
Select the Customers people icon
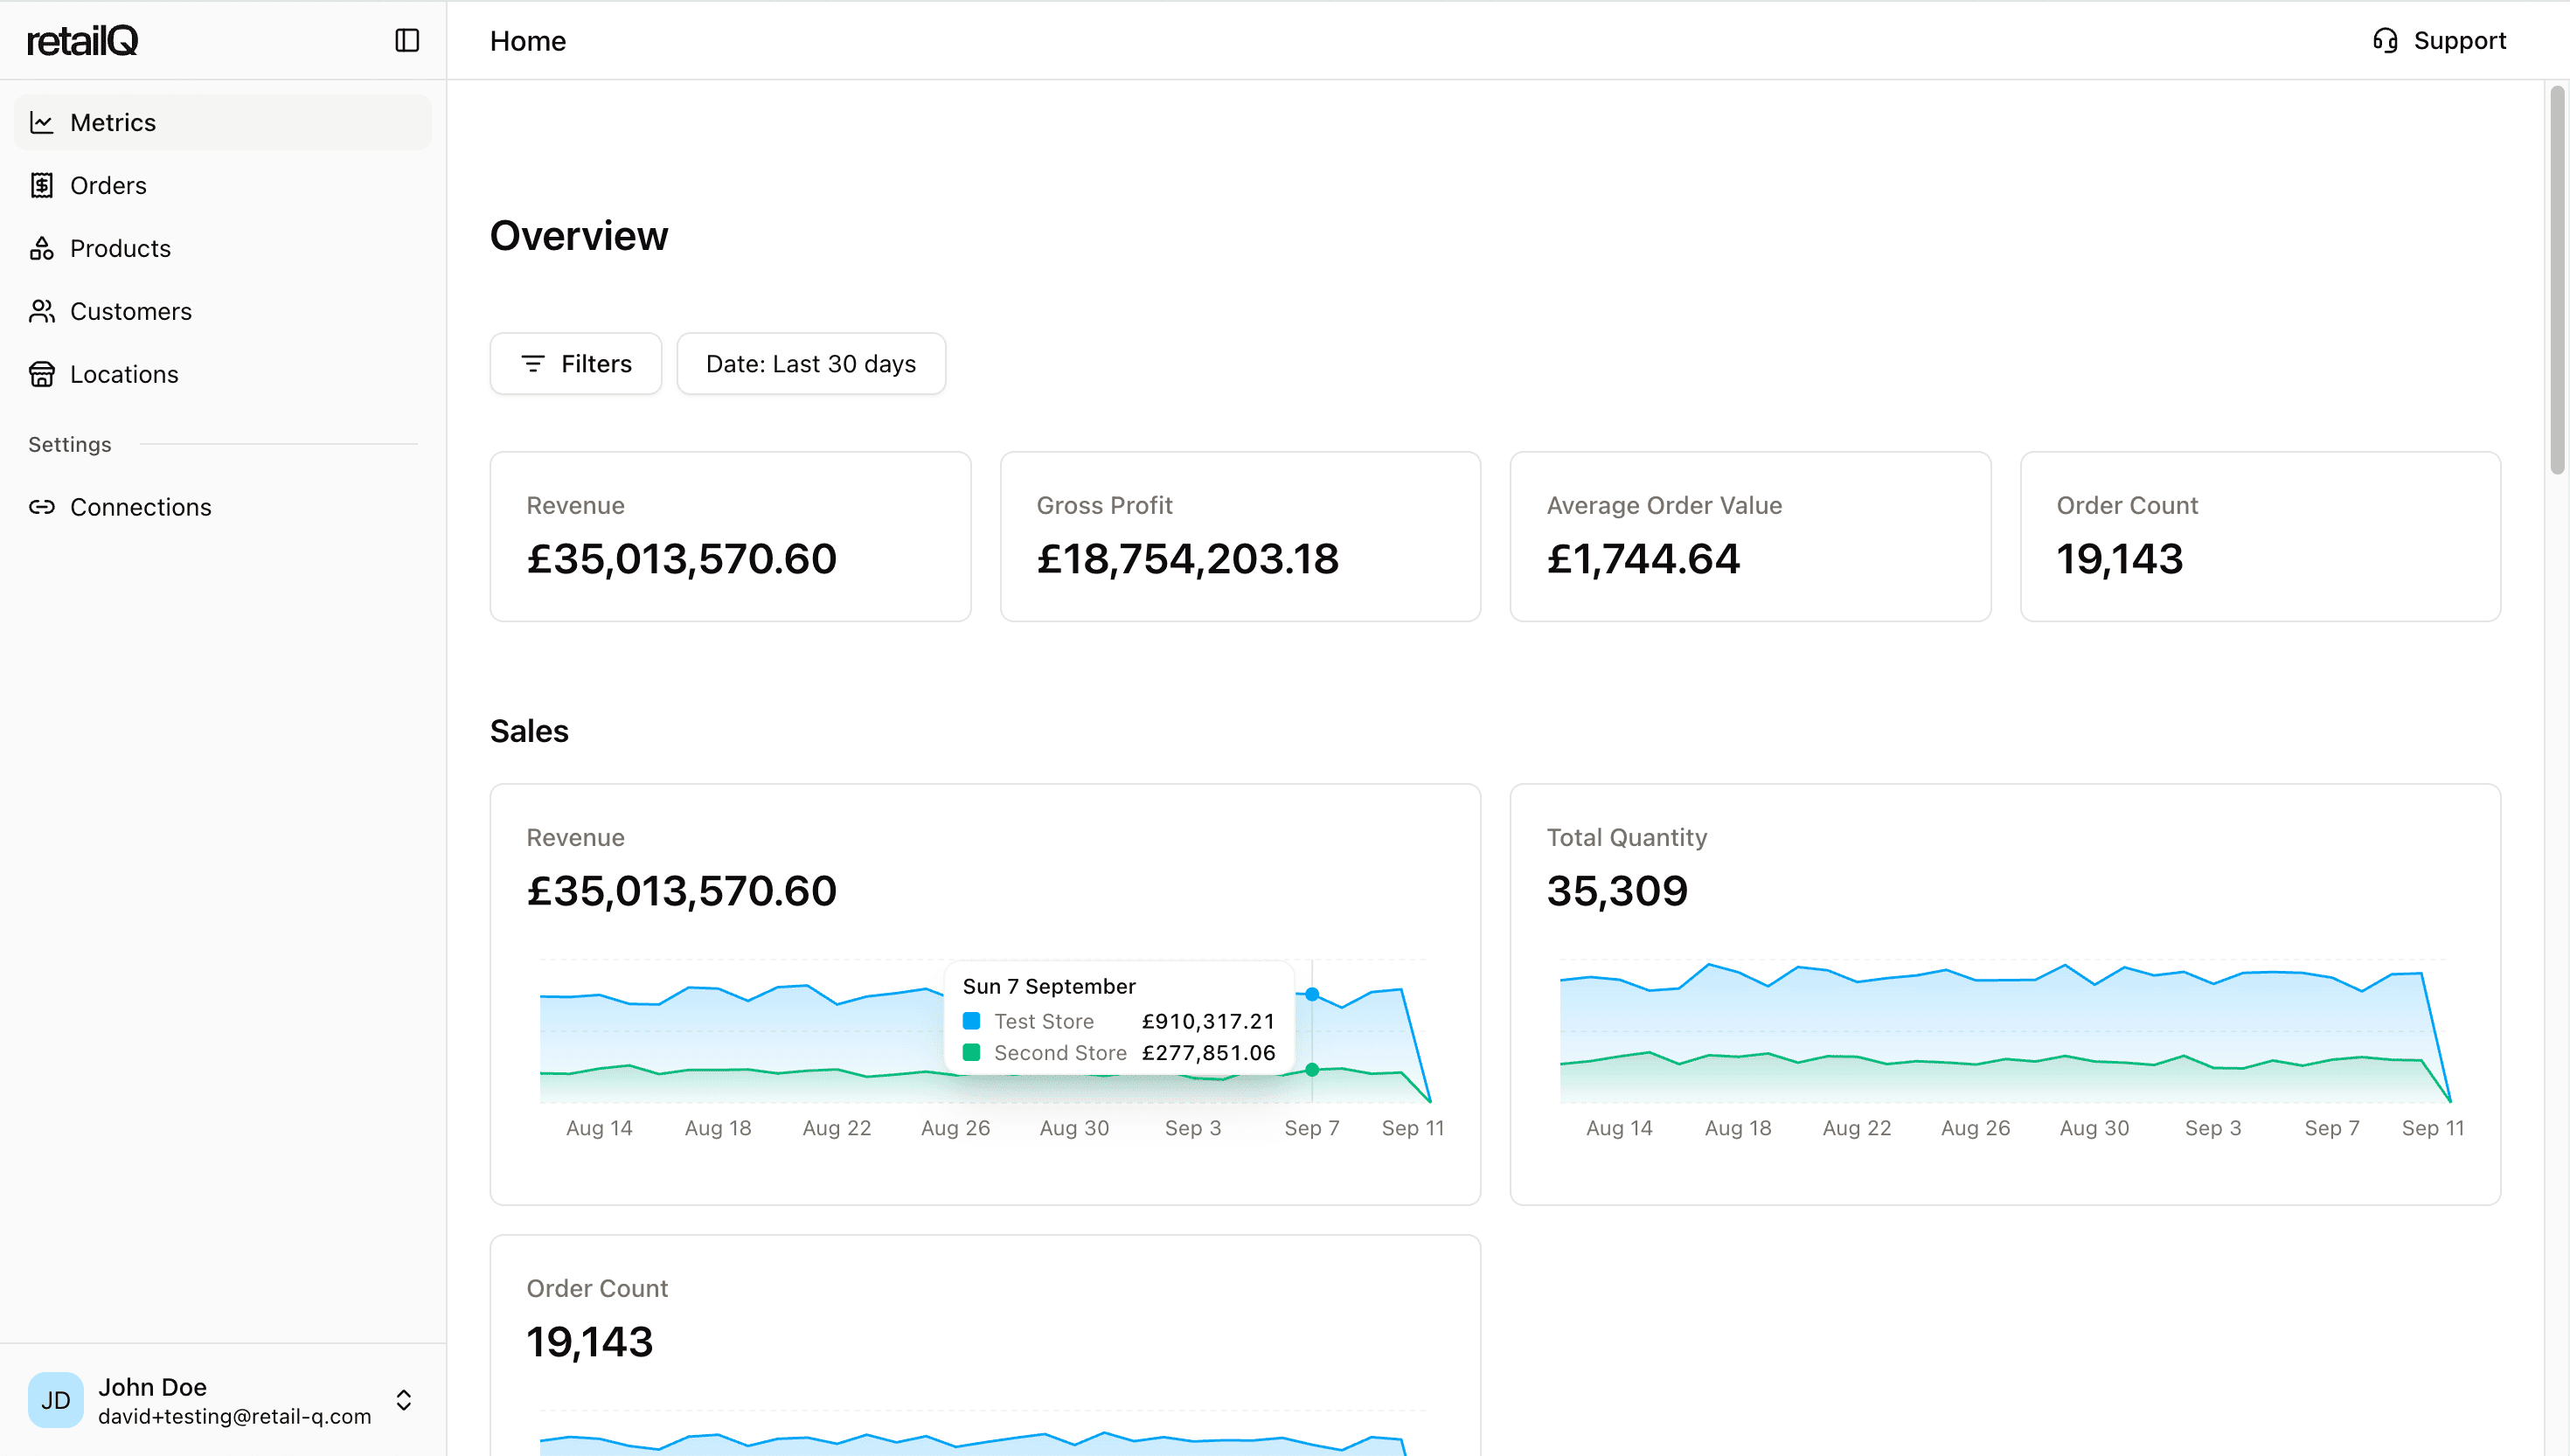(x=41, y=311)
